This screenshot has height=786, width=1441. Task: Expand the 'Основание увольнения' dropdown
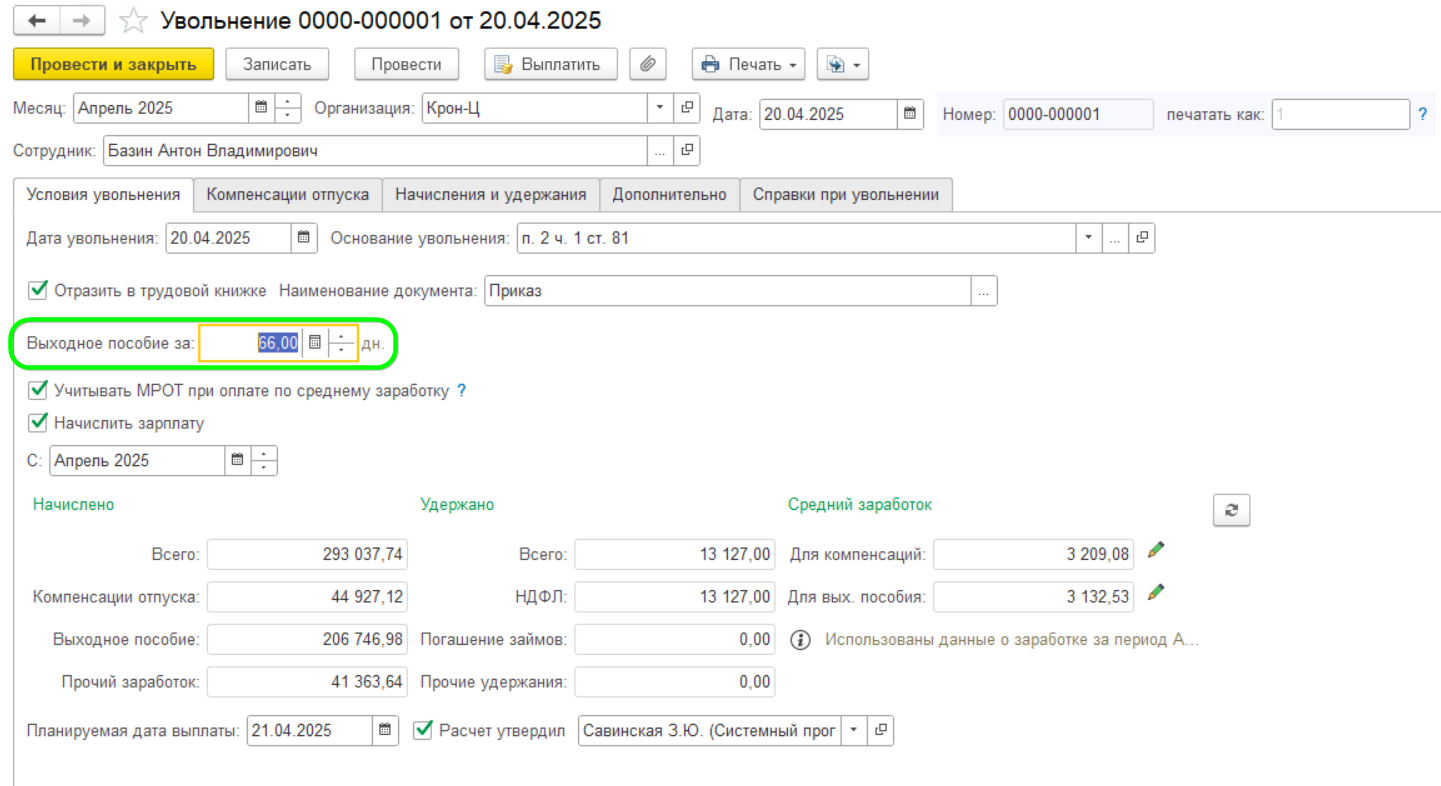point(1088,238)
